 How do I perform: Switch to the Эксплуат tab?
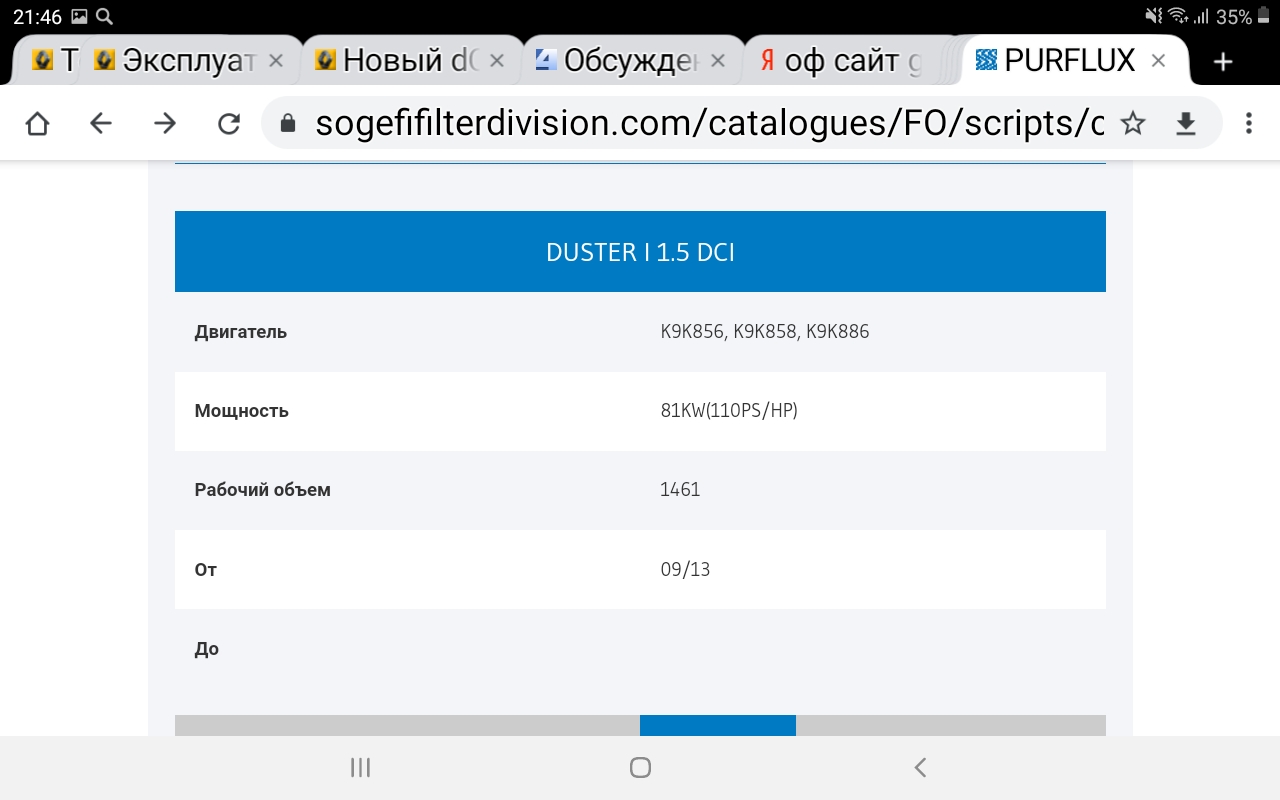coord(189,61)
